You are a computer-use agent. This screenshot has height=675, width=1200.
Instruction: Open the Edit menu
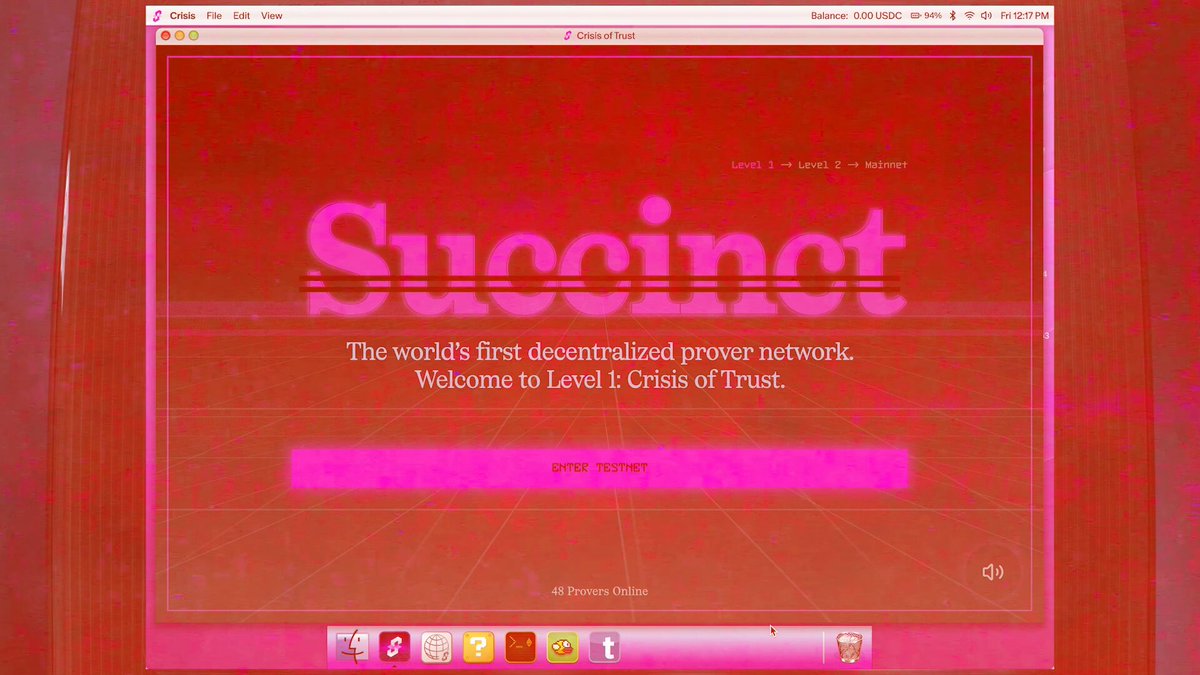click(x=242, y=16)
